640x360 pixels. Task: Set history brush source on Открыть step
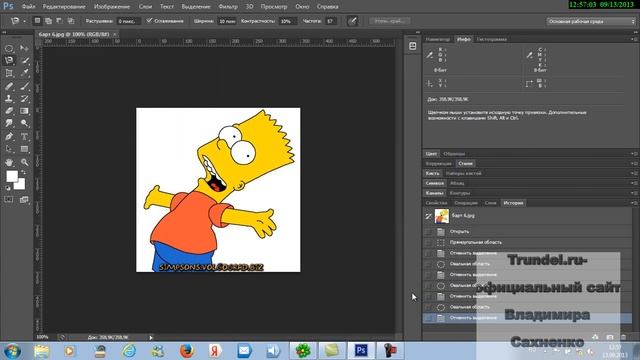coord(429,231)
